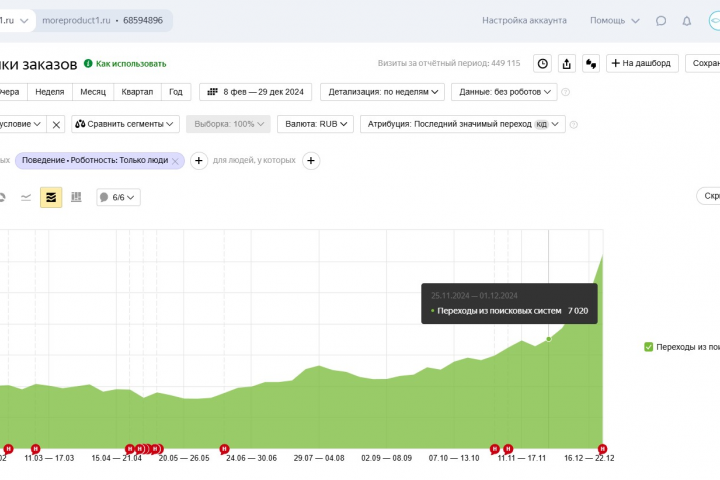
Task: Switch to the column chart icon
Action: coord(76,197)
